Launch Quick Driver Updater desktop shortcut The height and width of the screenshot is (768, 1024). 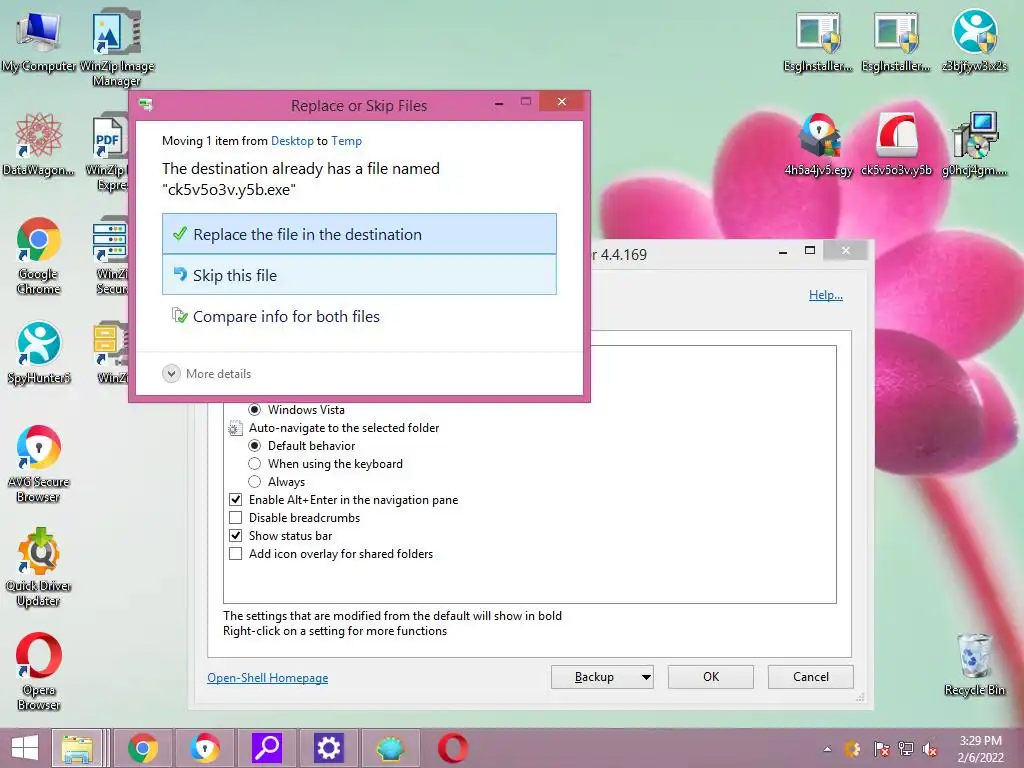click(39, 568)
